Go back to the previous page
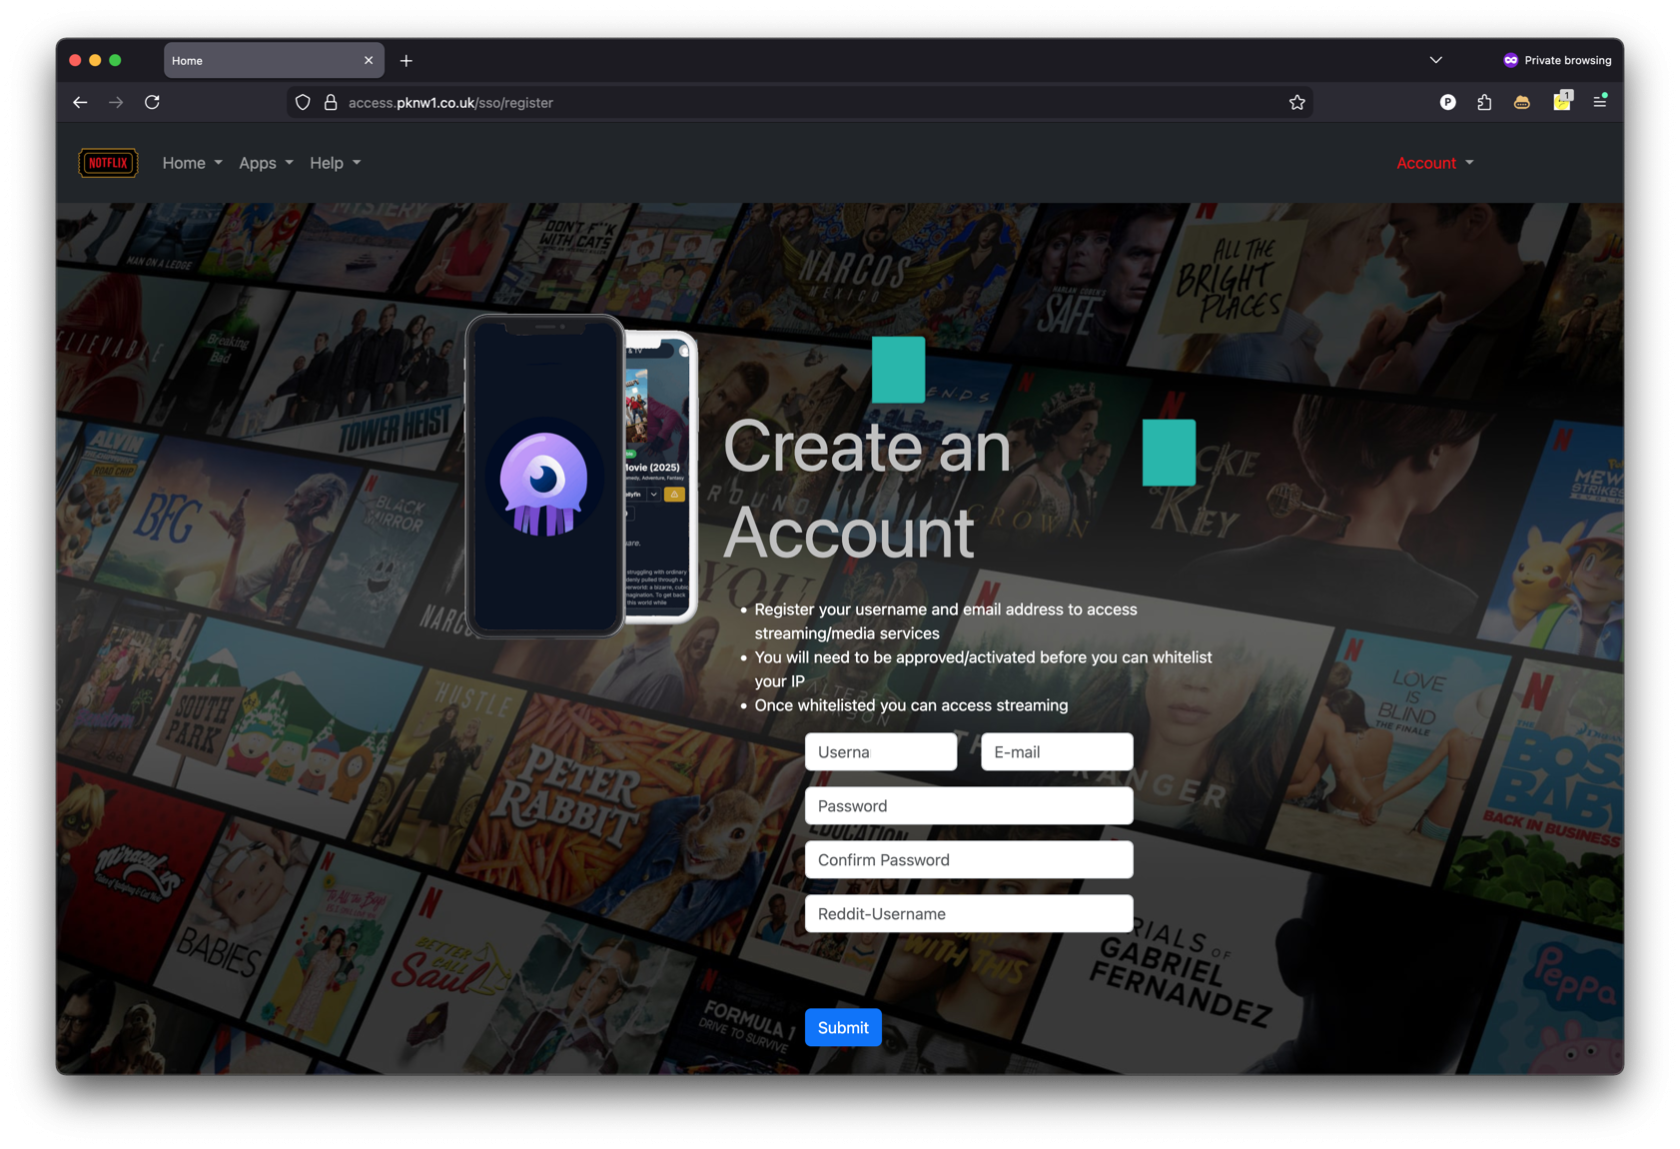Screen dimensions: 1680x1149 click(80, 102)
